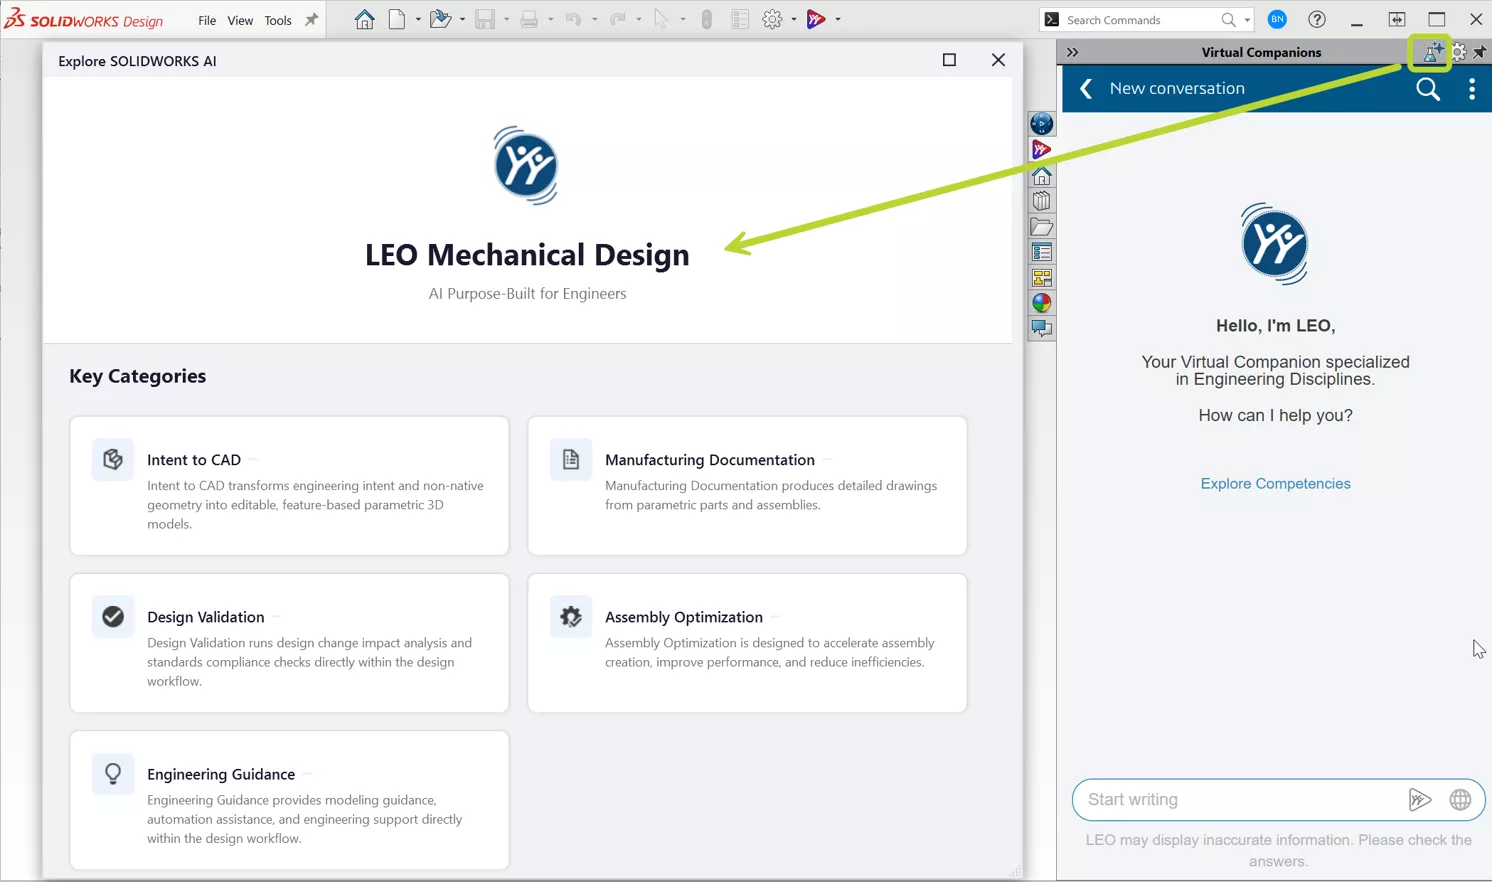Open the Home (Welcome) toolbar icon
The width and height of the screenshot is (1492, 882).
pyautogui.click(x=365, y=19)
